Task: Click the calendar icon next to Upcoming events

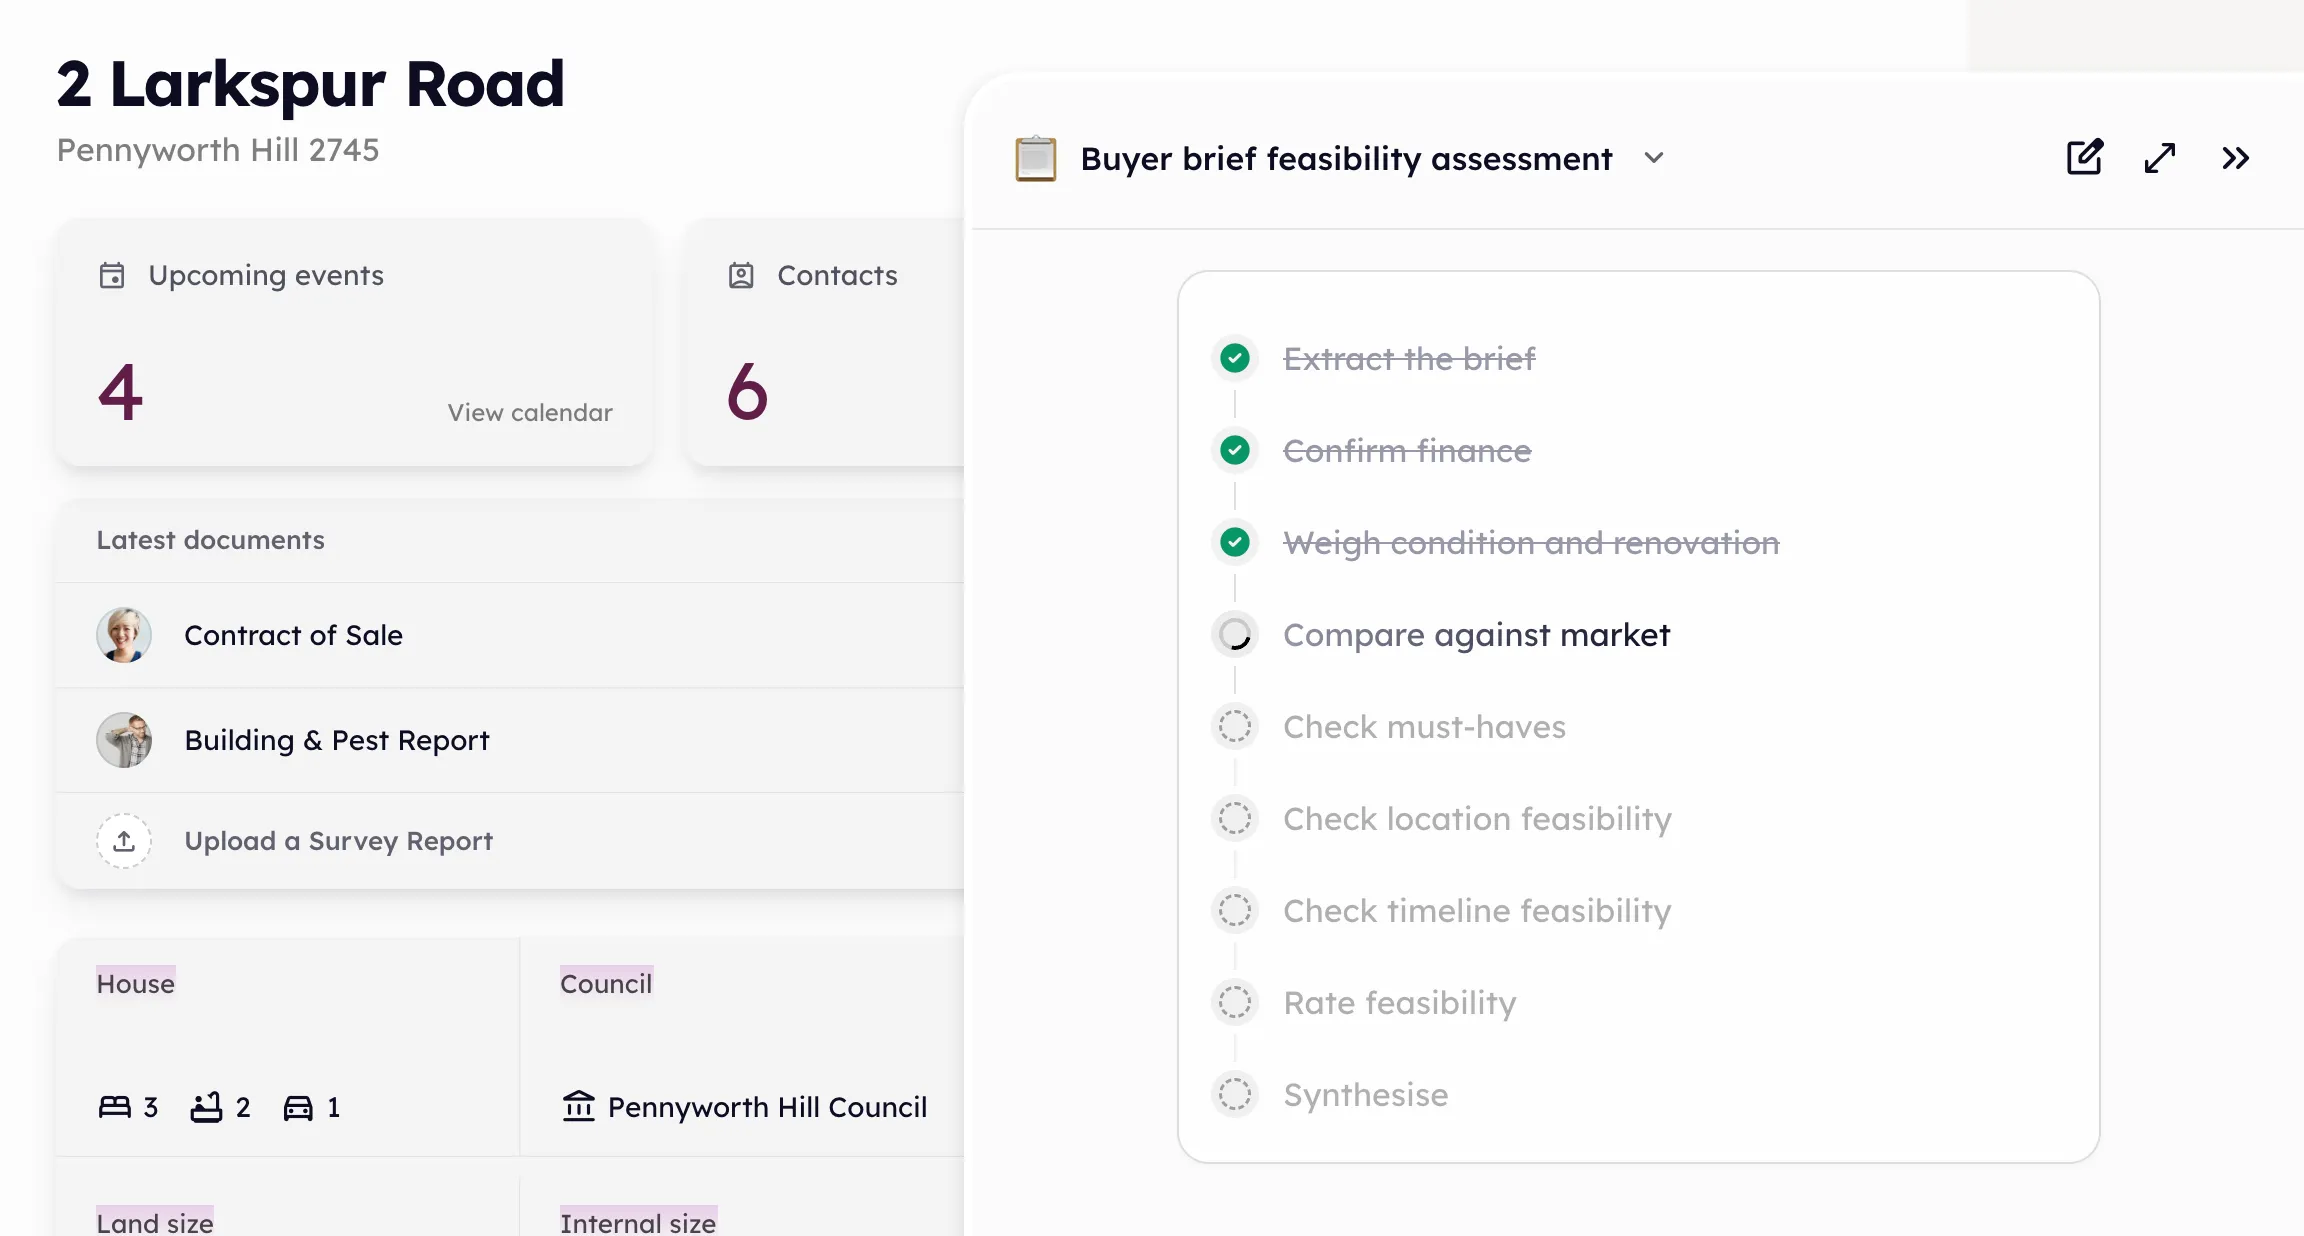Action: pos(112,275)
